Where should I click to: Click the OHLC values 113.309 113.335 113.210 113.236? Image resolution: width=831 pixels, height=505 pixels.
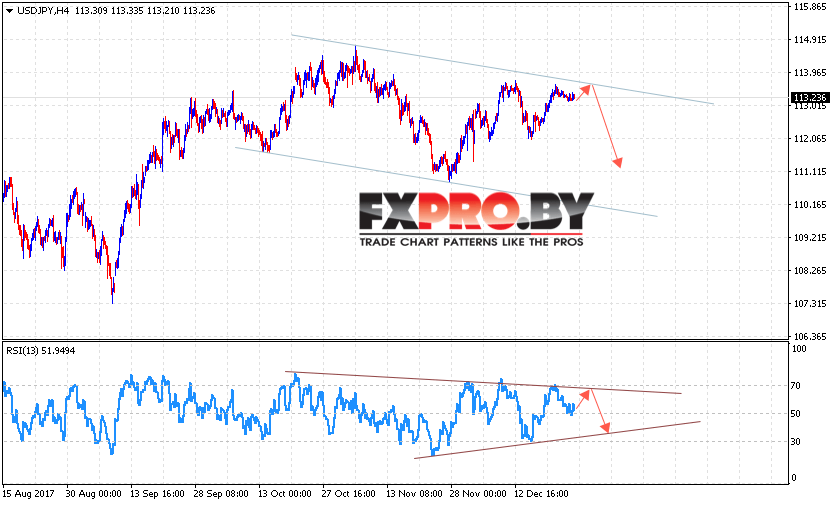(x=145, y=11)
